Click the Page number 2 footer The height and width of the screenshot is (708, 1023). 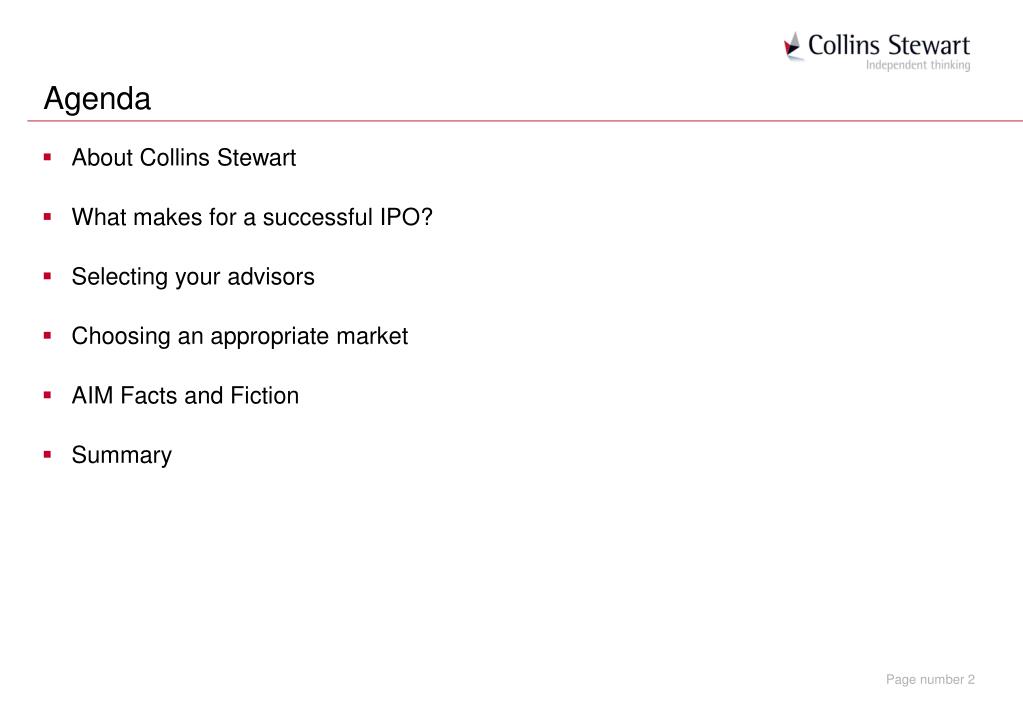point(930,679)
